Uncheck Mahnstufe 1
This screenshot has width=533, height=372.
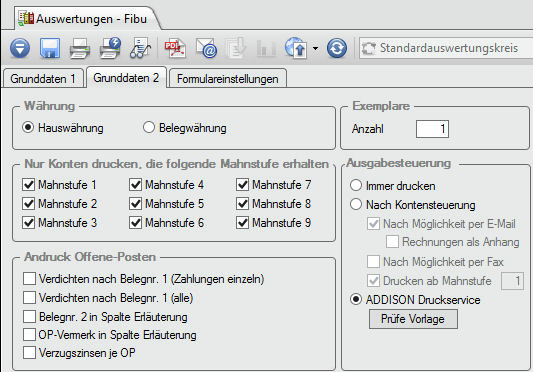29,185
